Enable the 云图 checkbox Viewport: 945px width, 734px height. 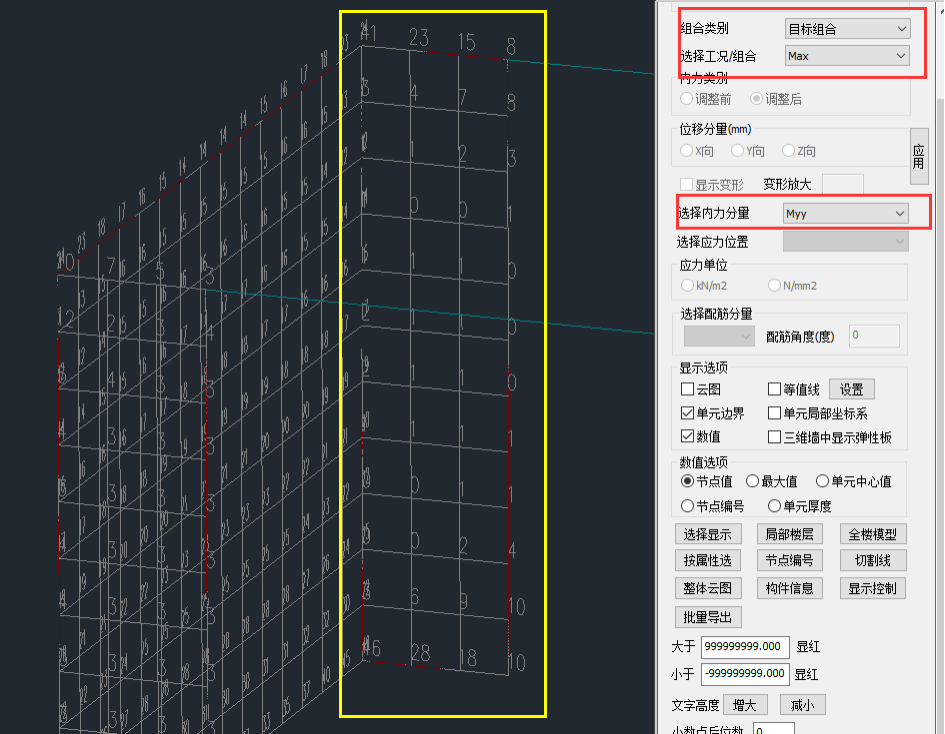[688, 389]
